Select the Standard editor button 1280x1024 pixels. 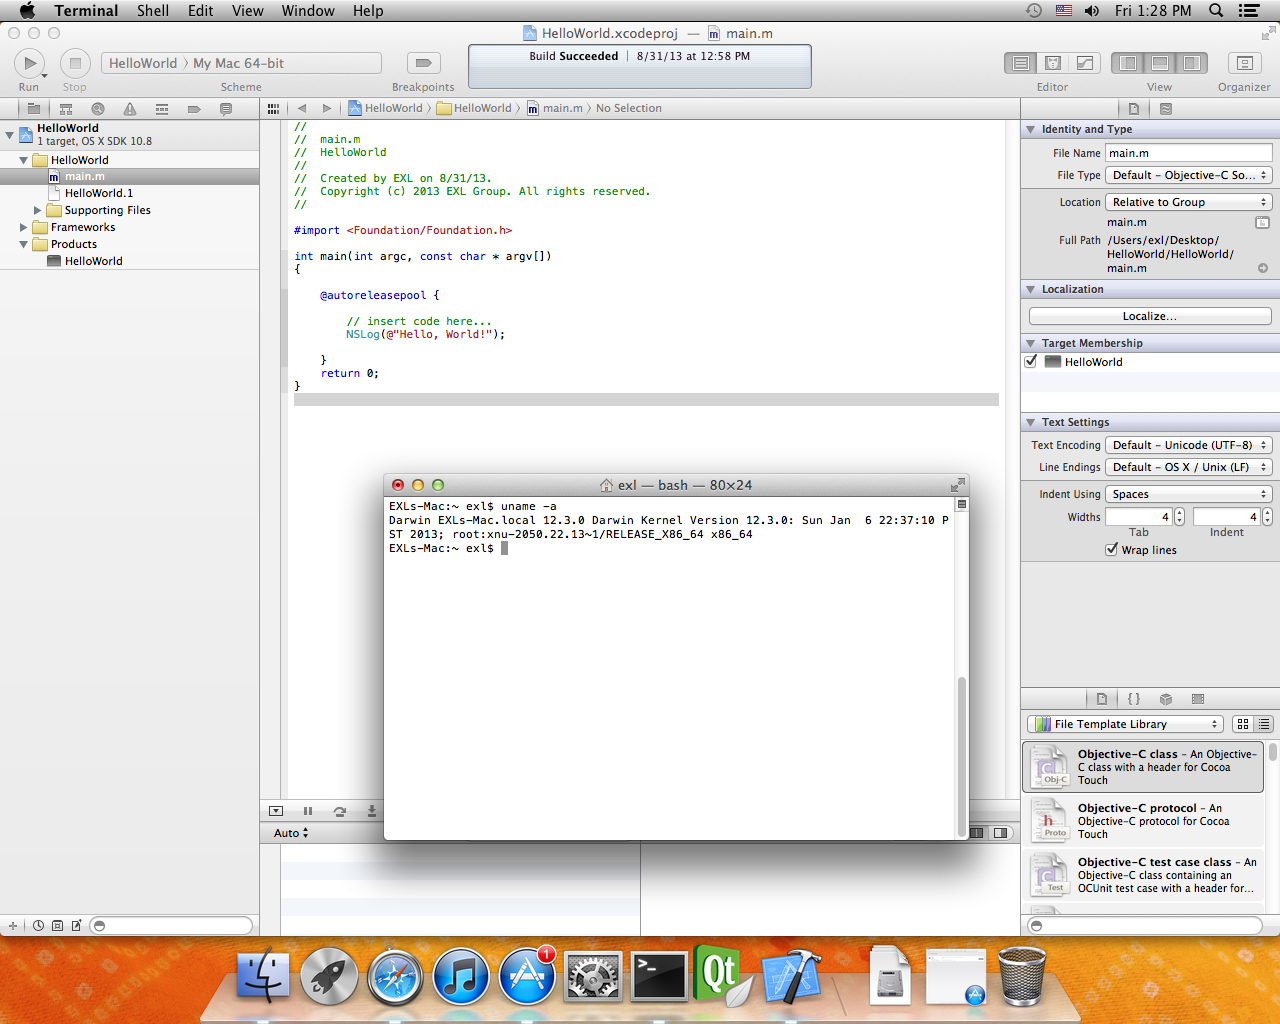tap(1021, 63)
